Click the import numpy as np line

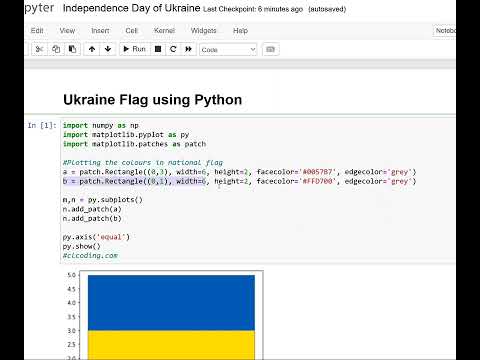(100, 125)
